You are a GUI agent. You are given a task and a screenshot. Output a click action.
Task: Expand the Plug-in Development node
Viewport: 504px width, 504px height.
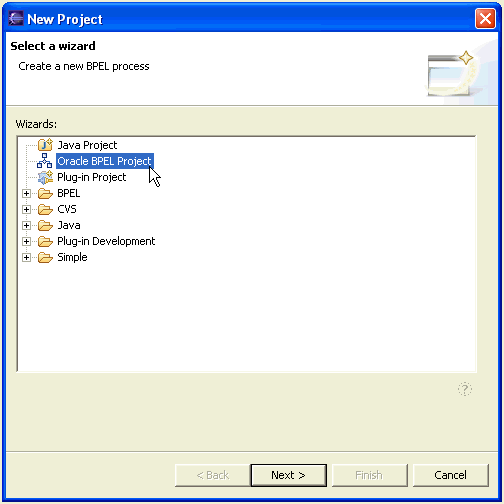point(26,241)
